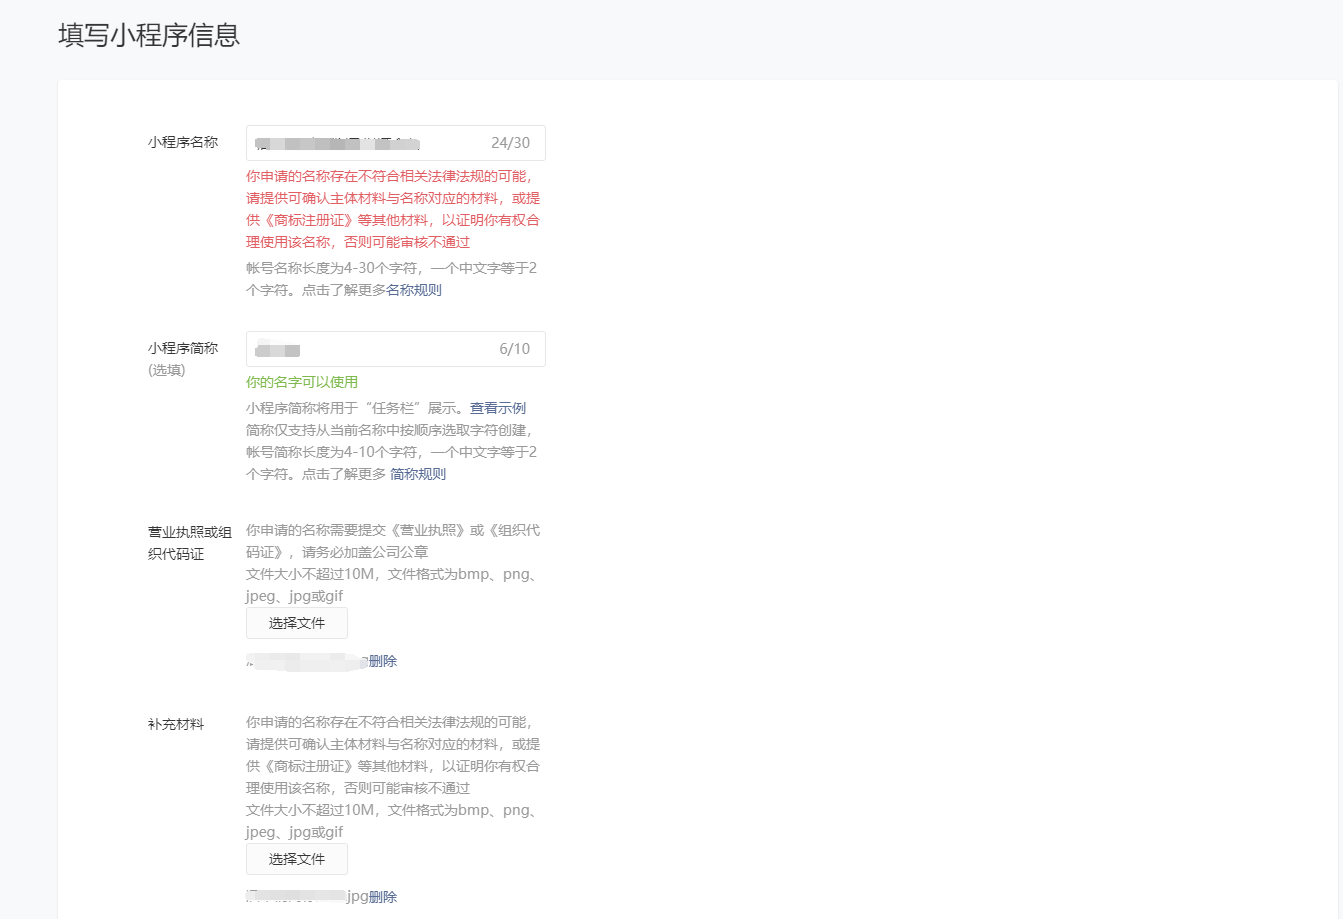Open the 名称规则 link

(x=414, y=290)
